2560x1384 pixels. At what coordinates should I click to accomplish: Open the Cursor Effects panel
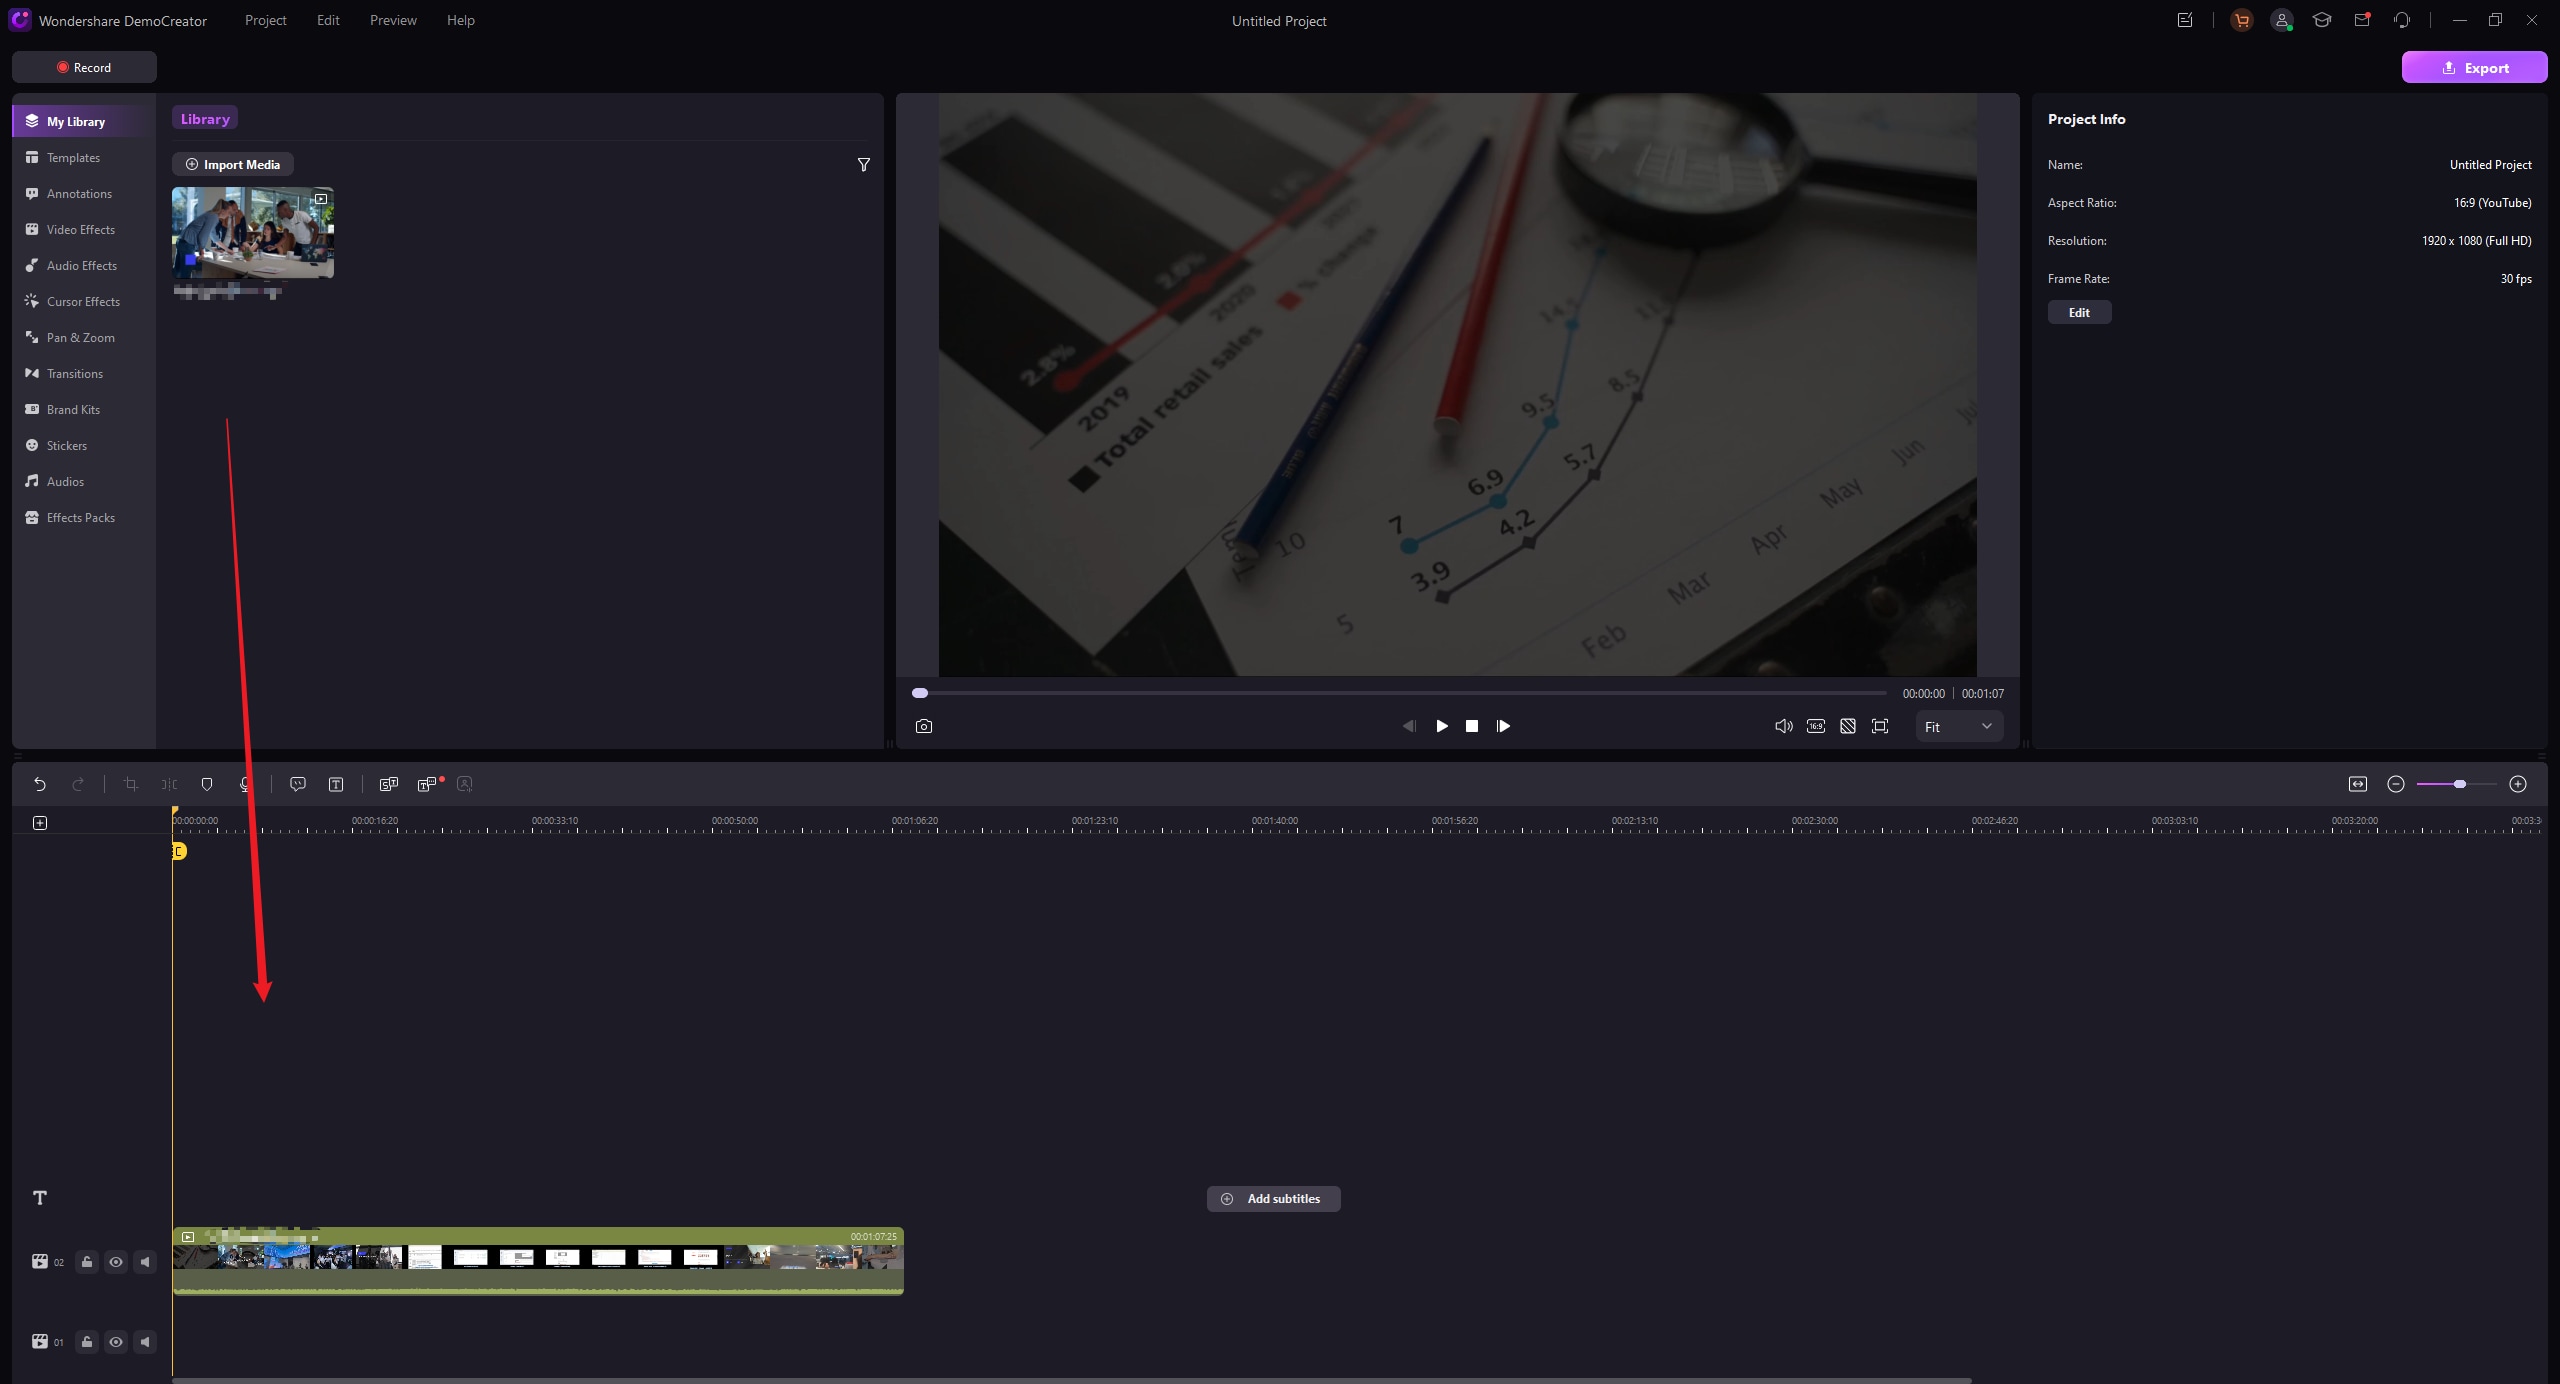click(x=82, y=302)
